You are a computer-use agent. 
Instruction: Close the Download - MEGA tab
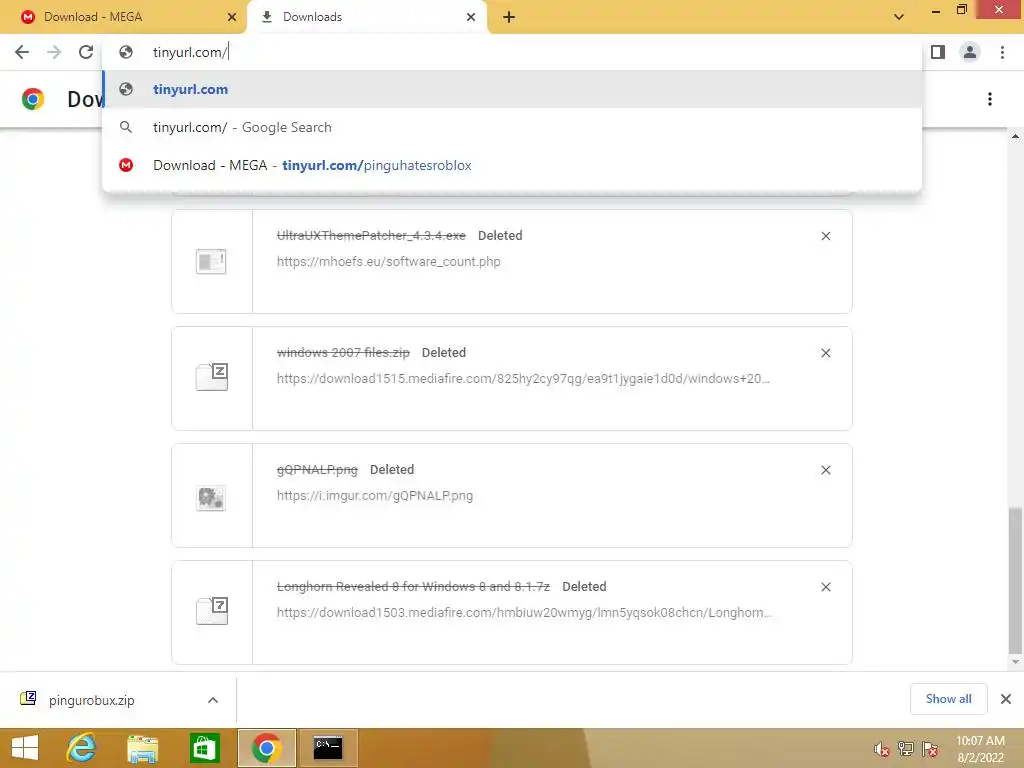click(x=232, y=17)
